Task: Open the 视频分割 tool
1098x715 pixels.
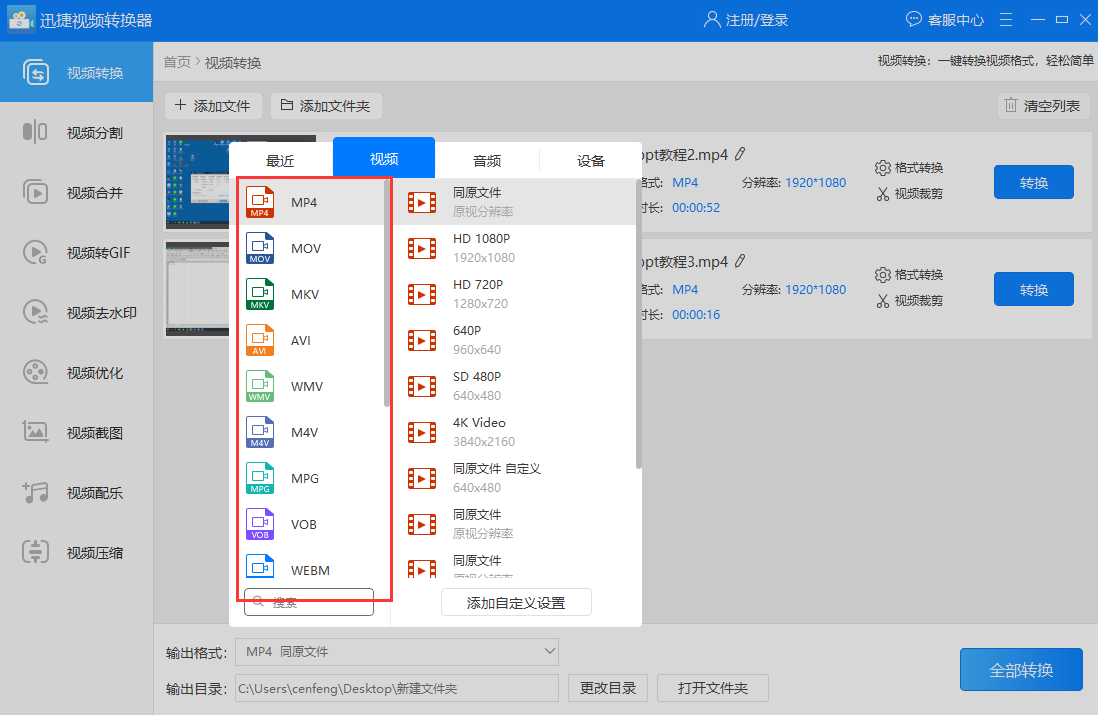Action: (76, 132)
